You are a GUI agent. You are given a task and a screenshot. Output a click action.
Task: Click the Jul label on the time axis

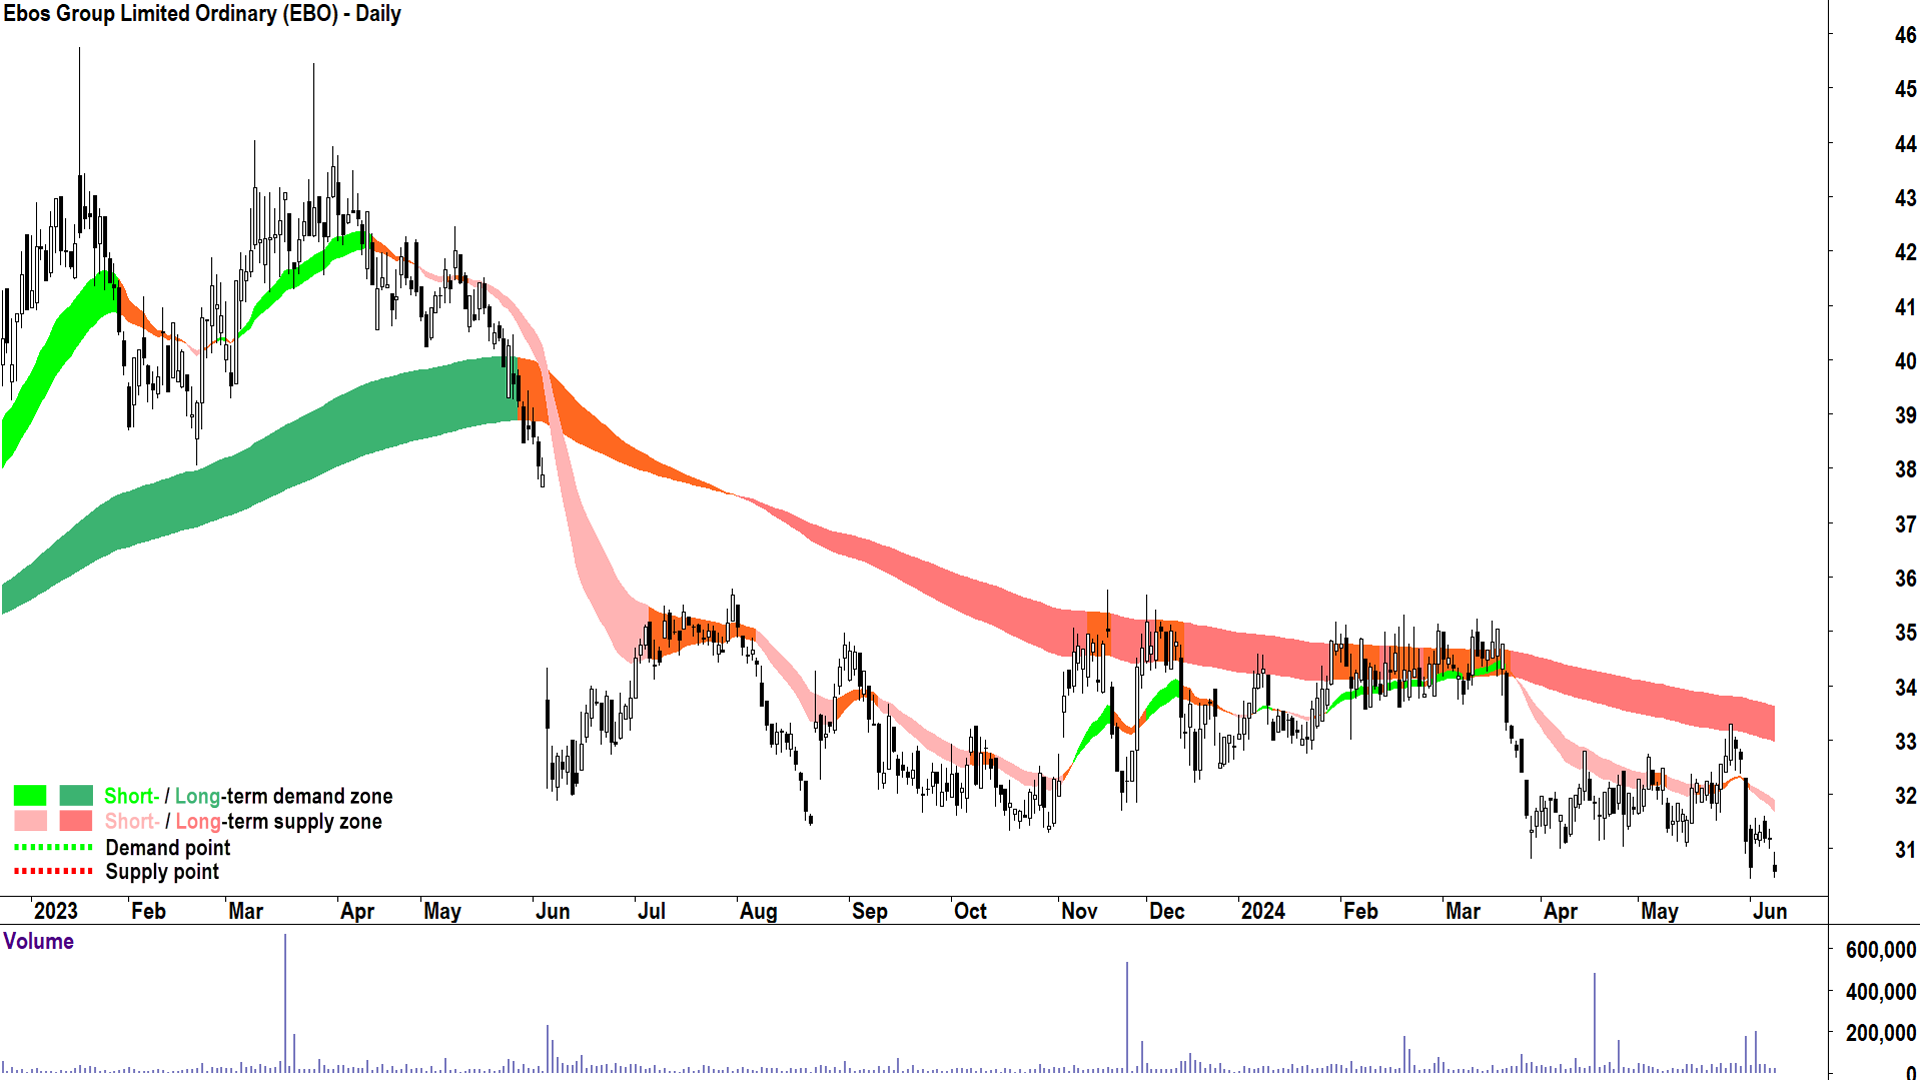651,911
